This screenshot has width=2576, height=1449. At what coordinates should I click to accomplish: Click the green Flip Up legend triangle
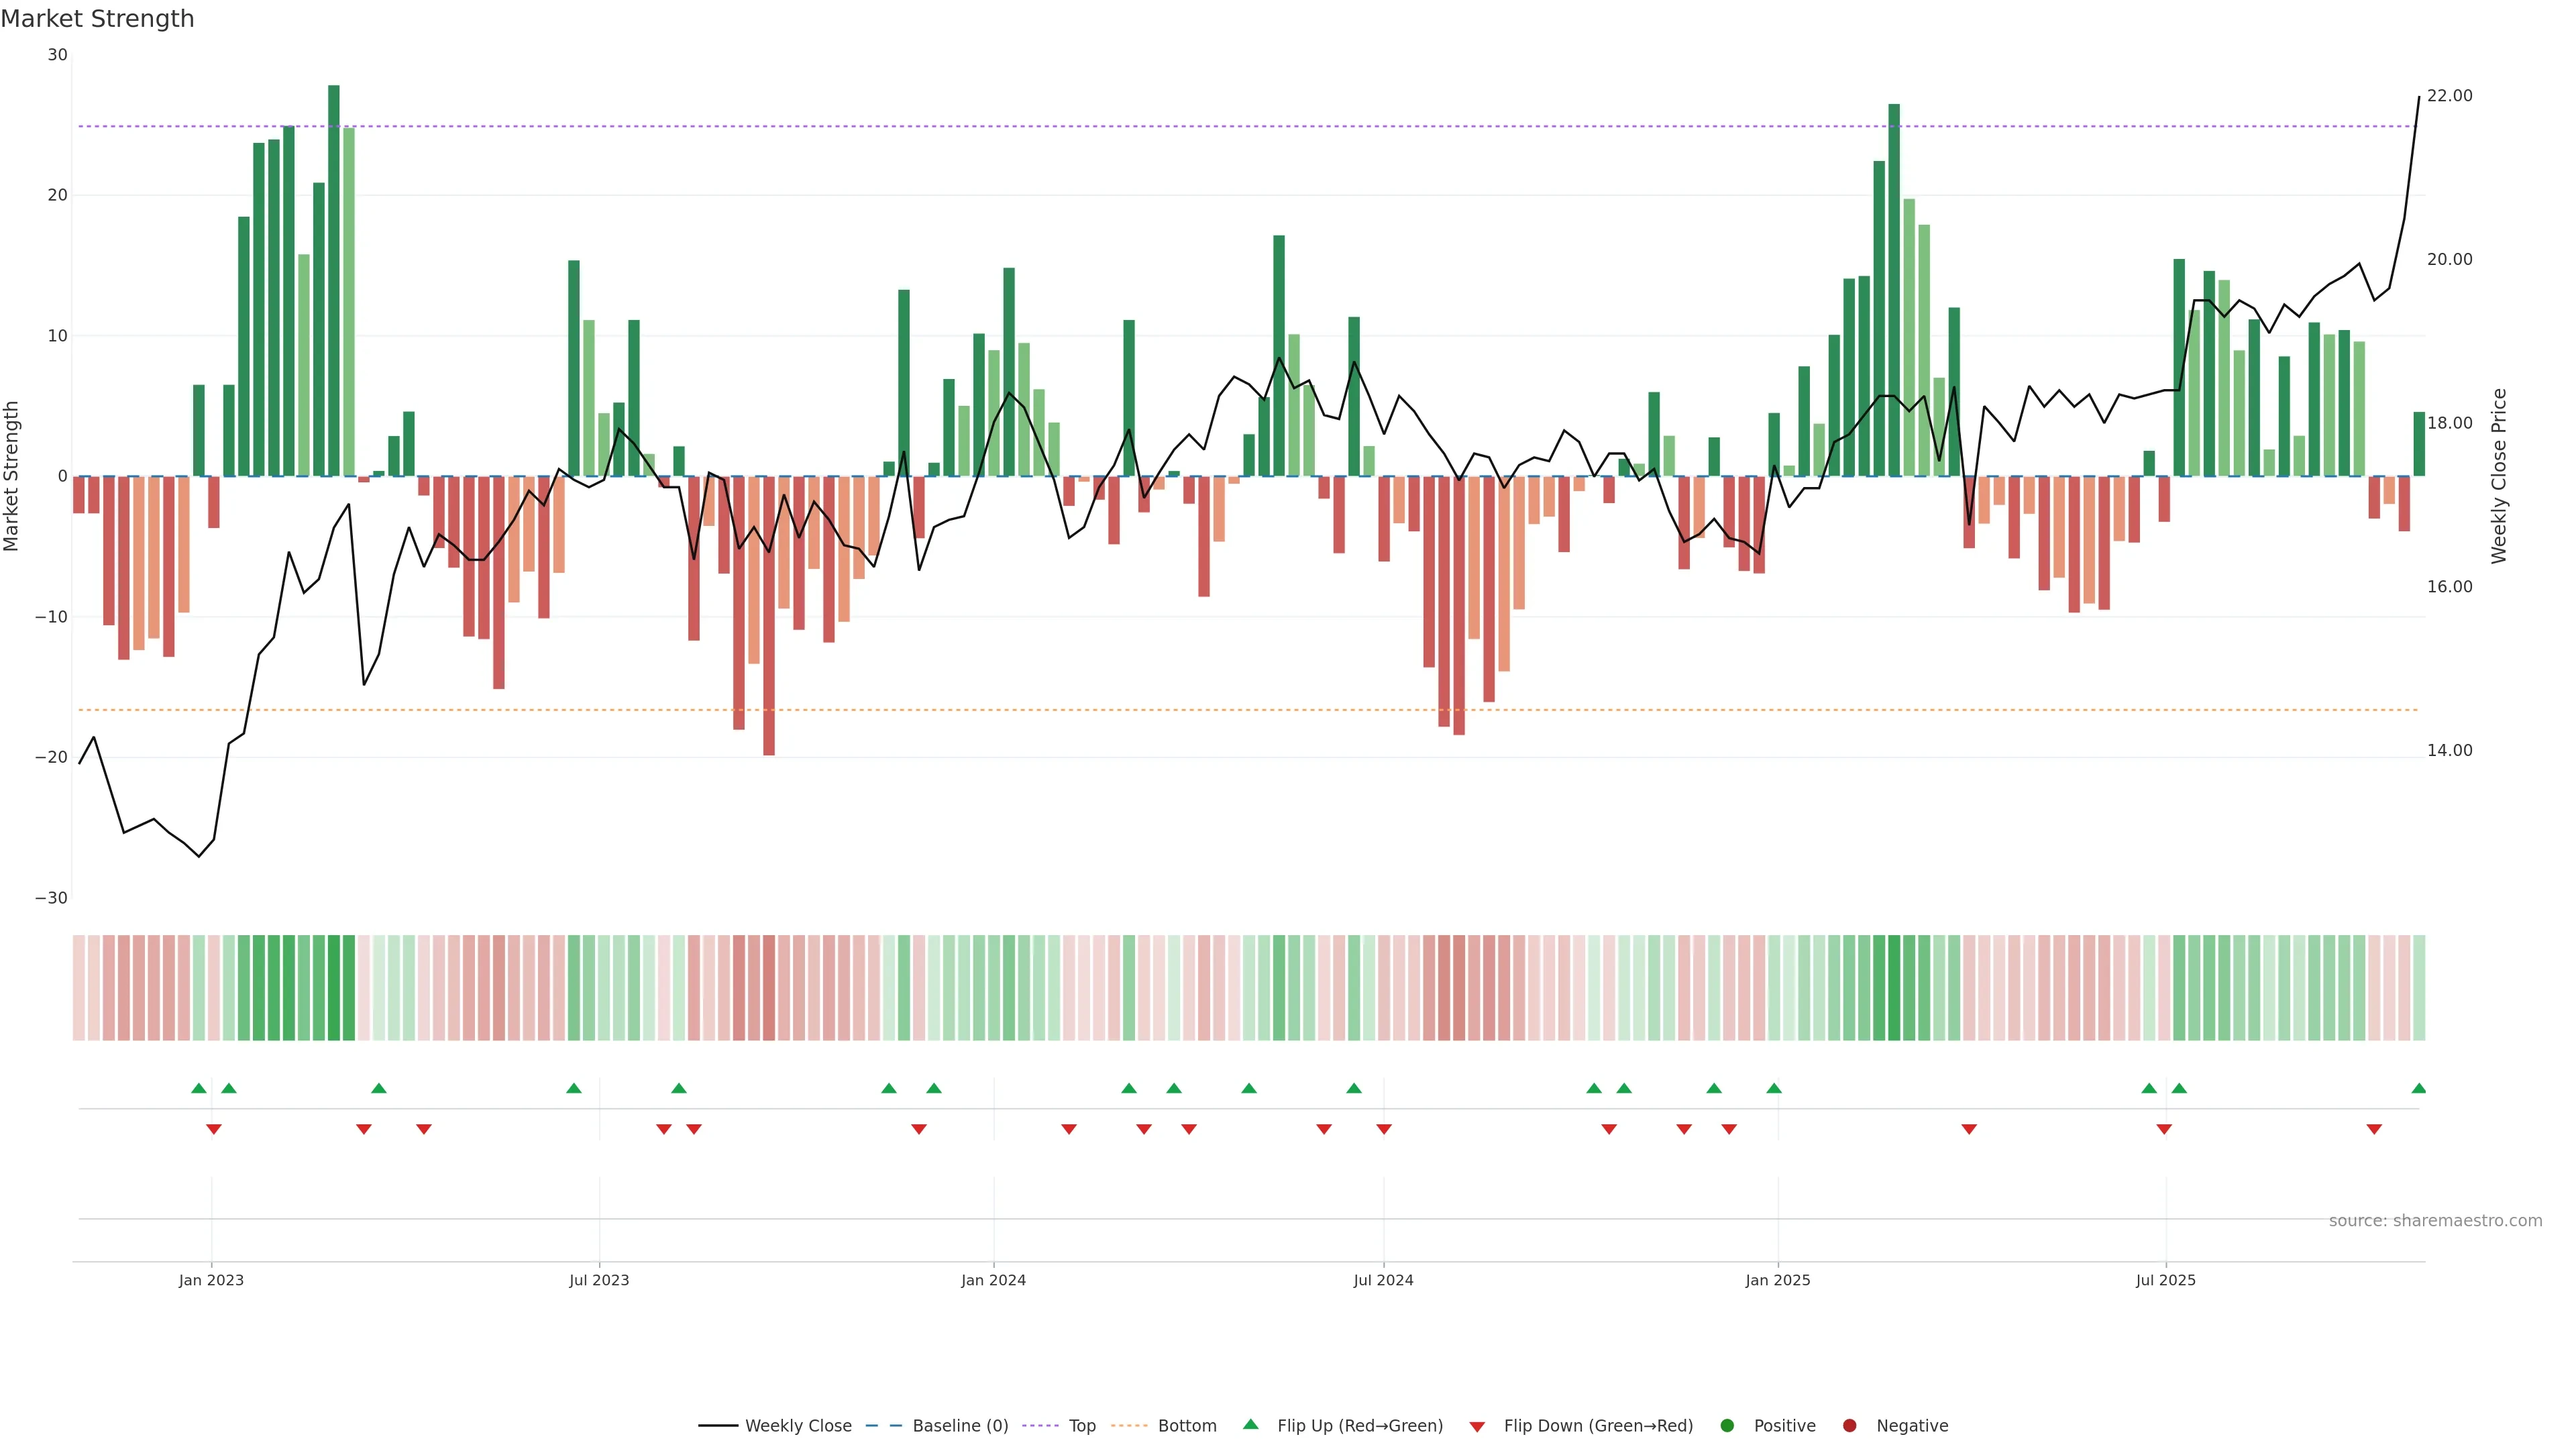[x=1250, y=1424]
